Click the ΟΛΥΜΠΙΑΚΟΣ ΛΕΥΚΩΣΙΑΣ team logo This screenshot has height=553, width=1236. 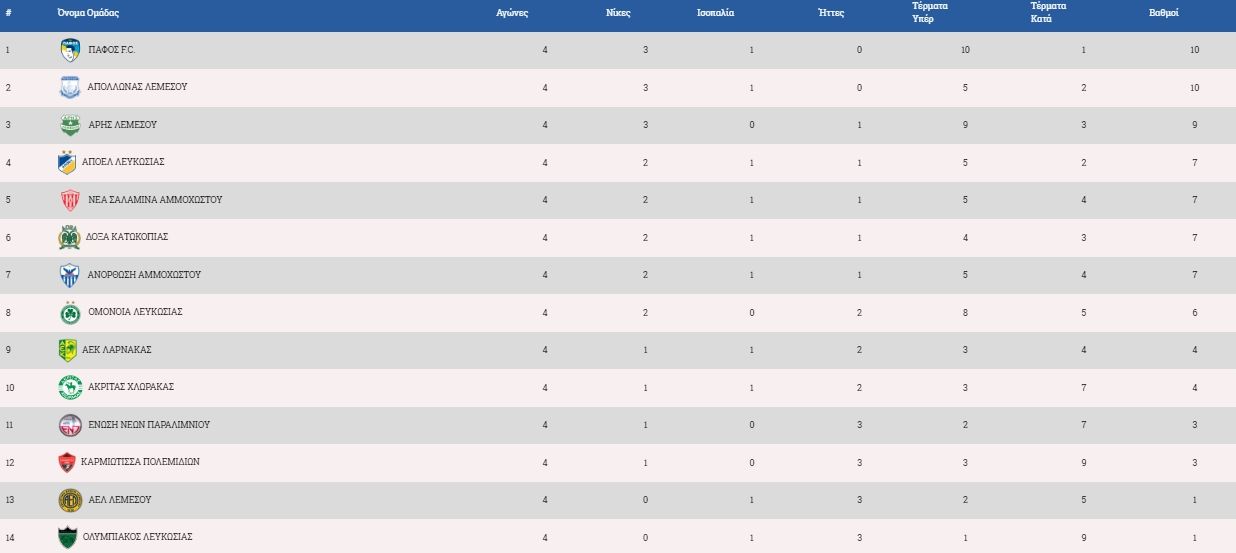point(68,537)
